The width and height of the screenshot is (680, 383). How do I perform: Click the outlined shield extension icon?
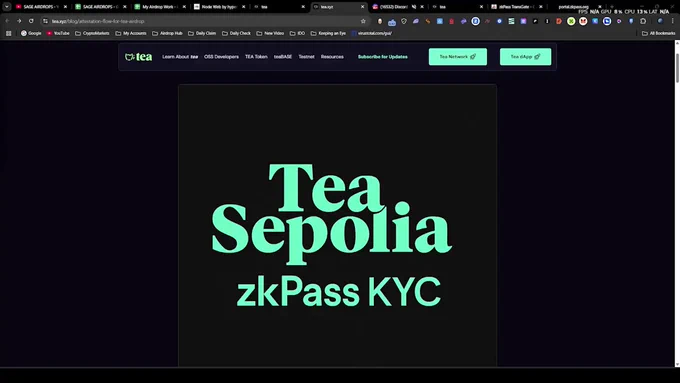tap(404, 21)
